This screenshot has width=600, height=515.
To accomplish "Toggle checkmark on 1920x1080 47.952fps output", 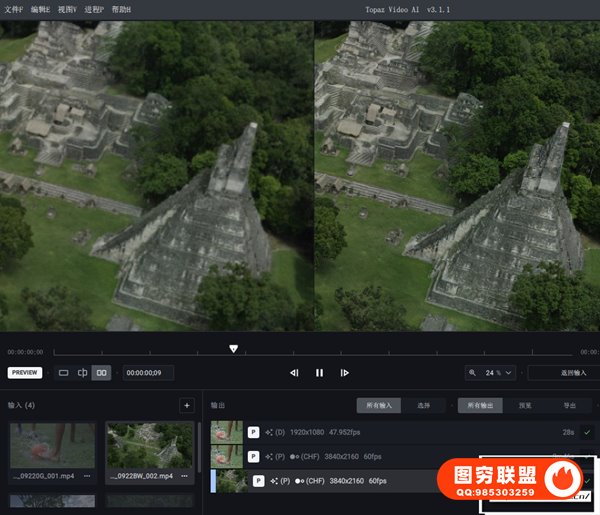I will pos(587,432).
